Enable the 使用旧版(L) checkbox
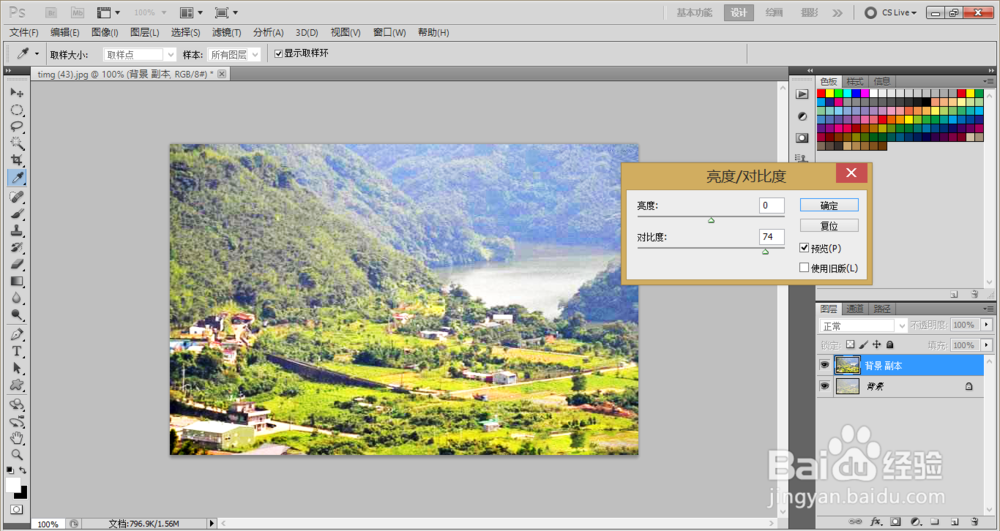This screenshot has width=1000, height=531. pos(804,268)
